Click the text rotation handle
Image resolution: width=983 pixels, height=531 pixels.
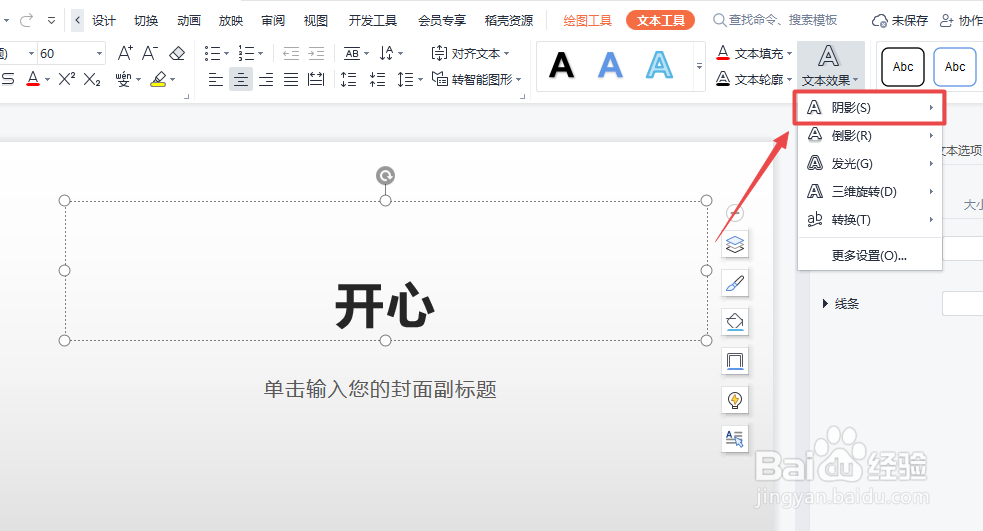pyautogui.click(x=386, y=176)
